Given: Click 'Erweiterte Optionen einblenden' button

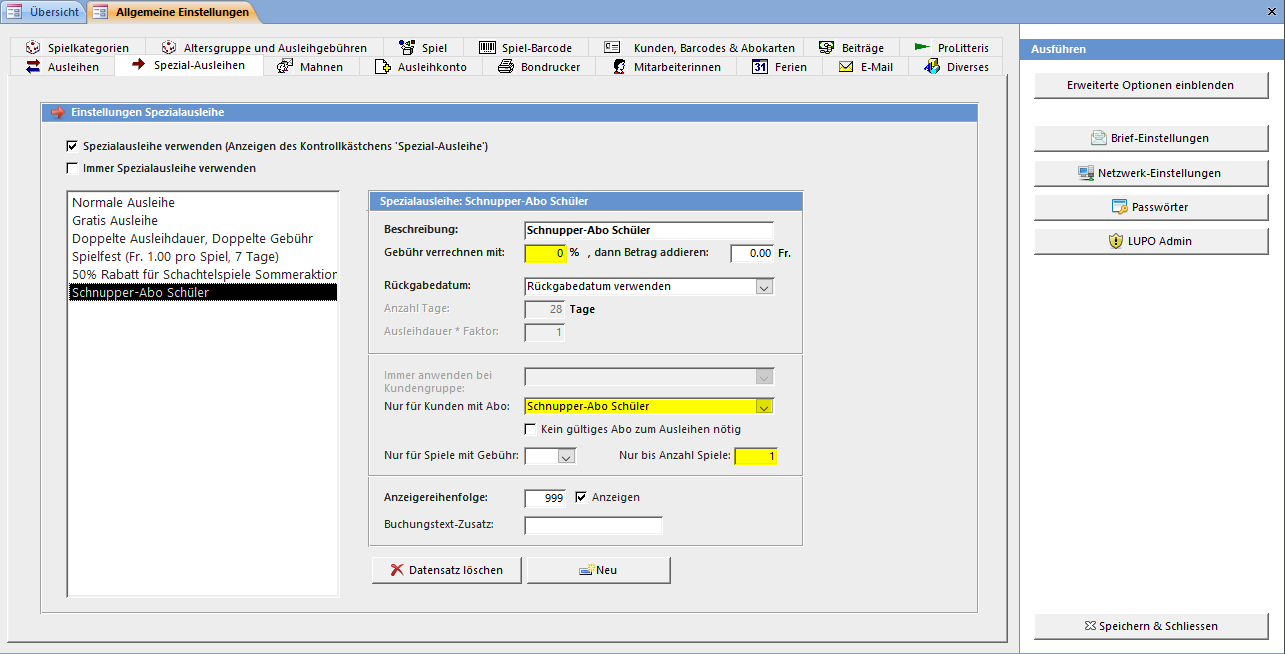Looking at the screenshot, I should (1151, 85).
